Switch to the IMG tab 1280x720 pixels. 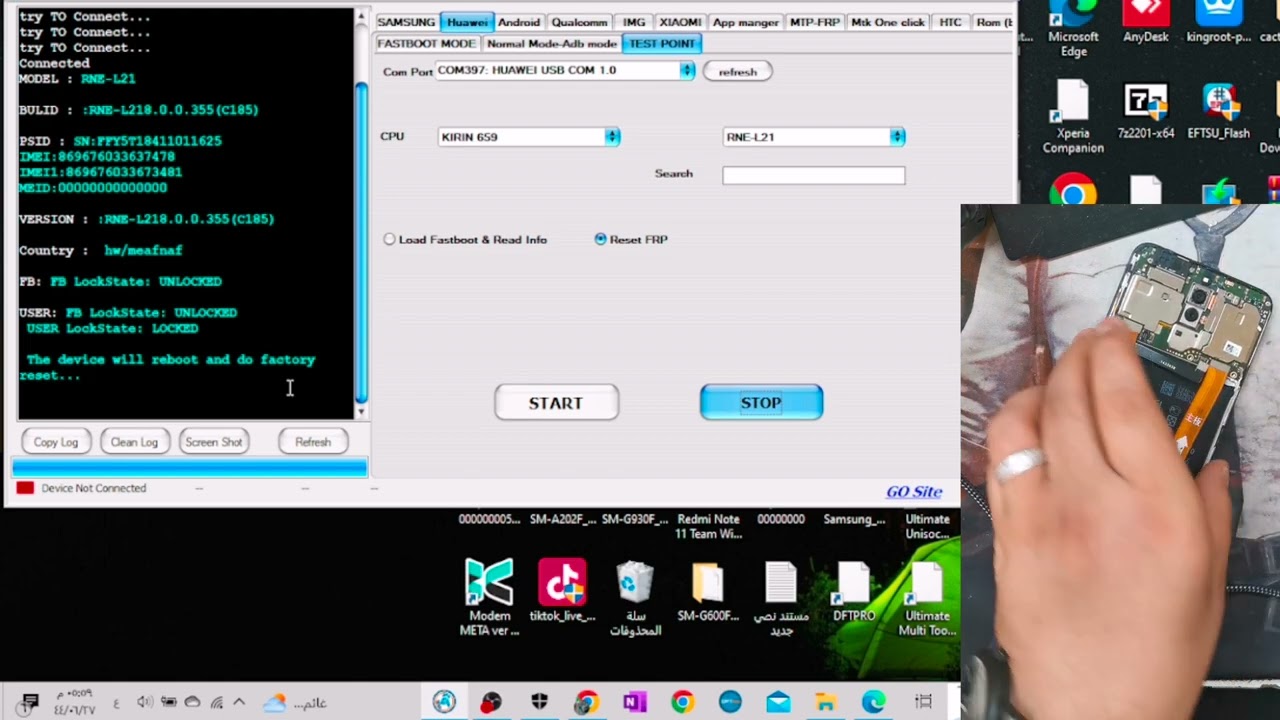[634, 22]
